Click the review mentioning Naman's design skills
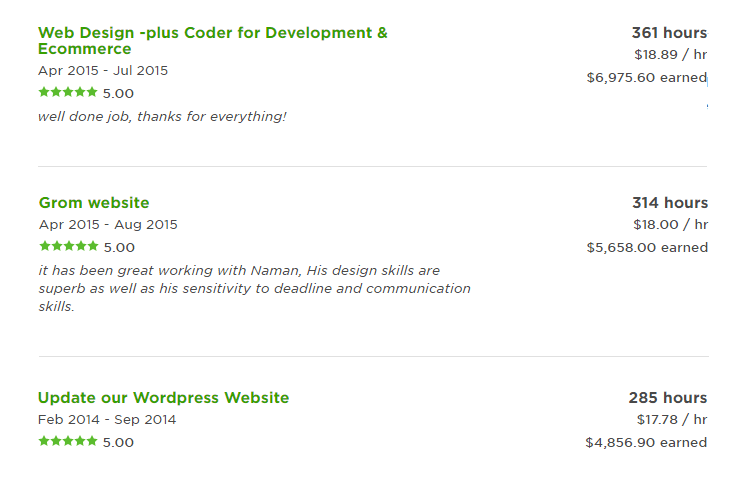This screenshot has height=495, width=749. (255, 289)
